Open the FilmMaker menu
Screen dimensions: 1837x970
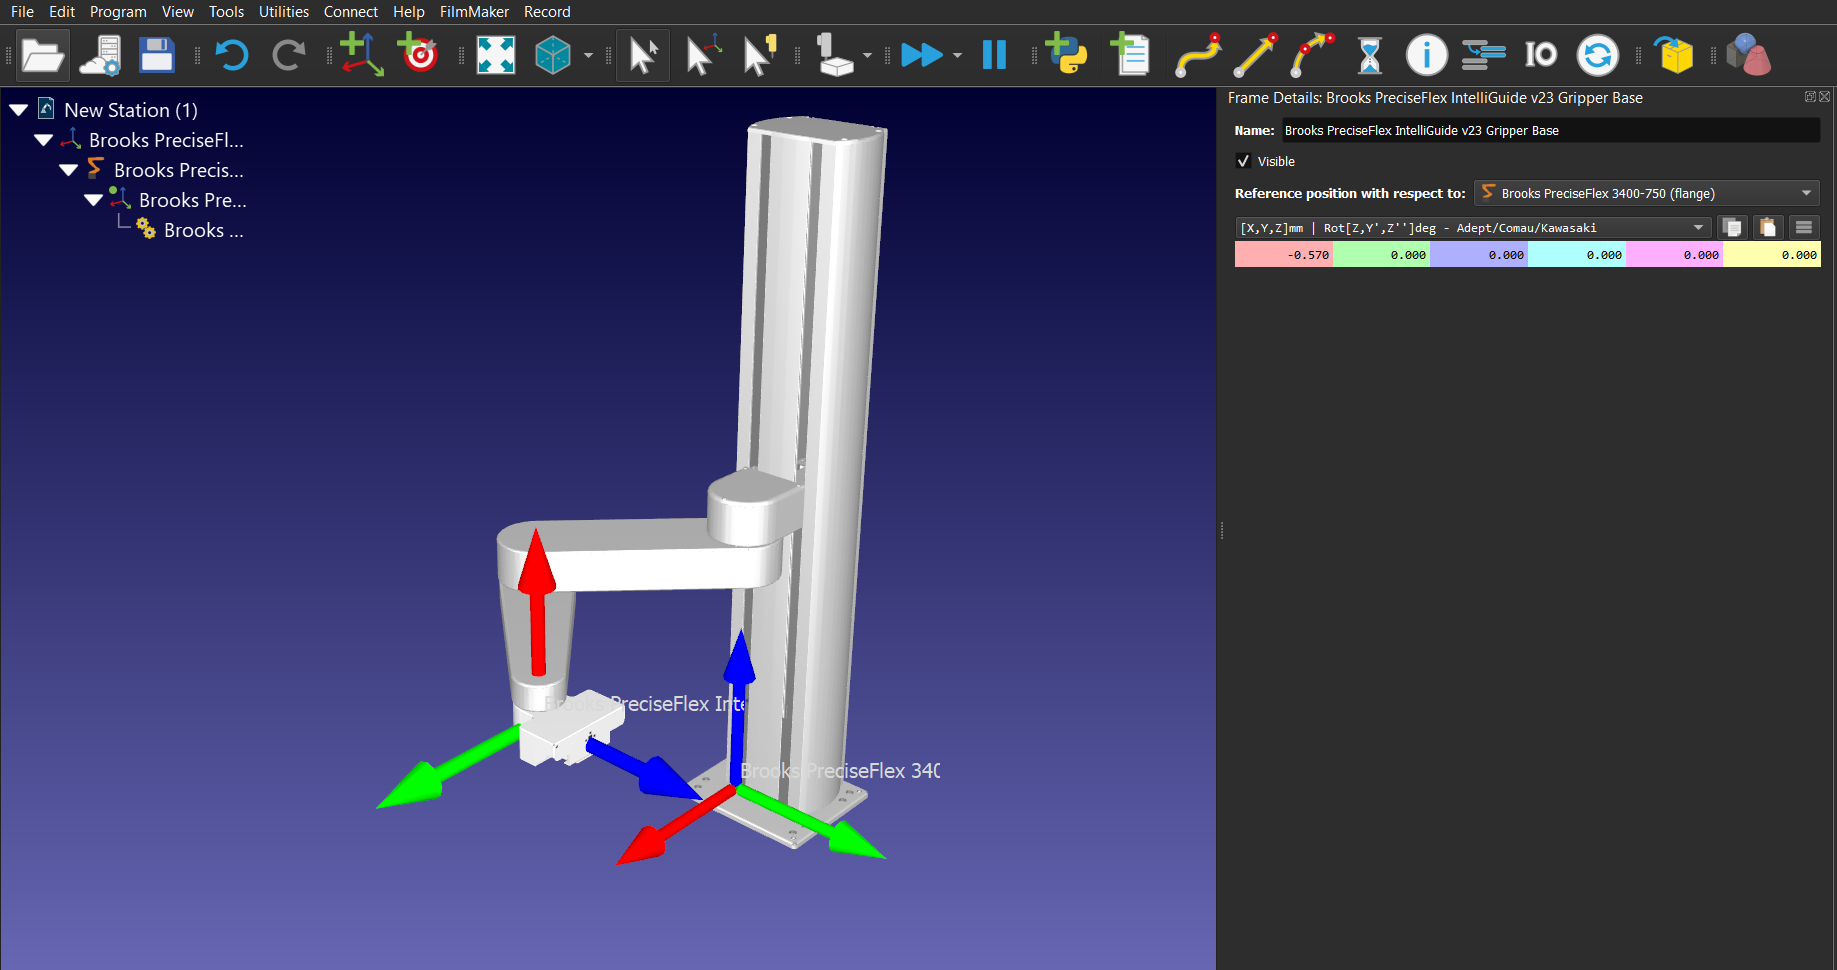point(474,11)
